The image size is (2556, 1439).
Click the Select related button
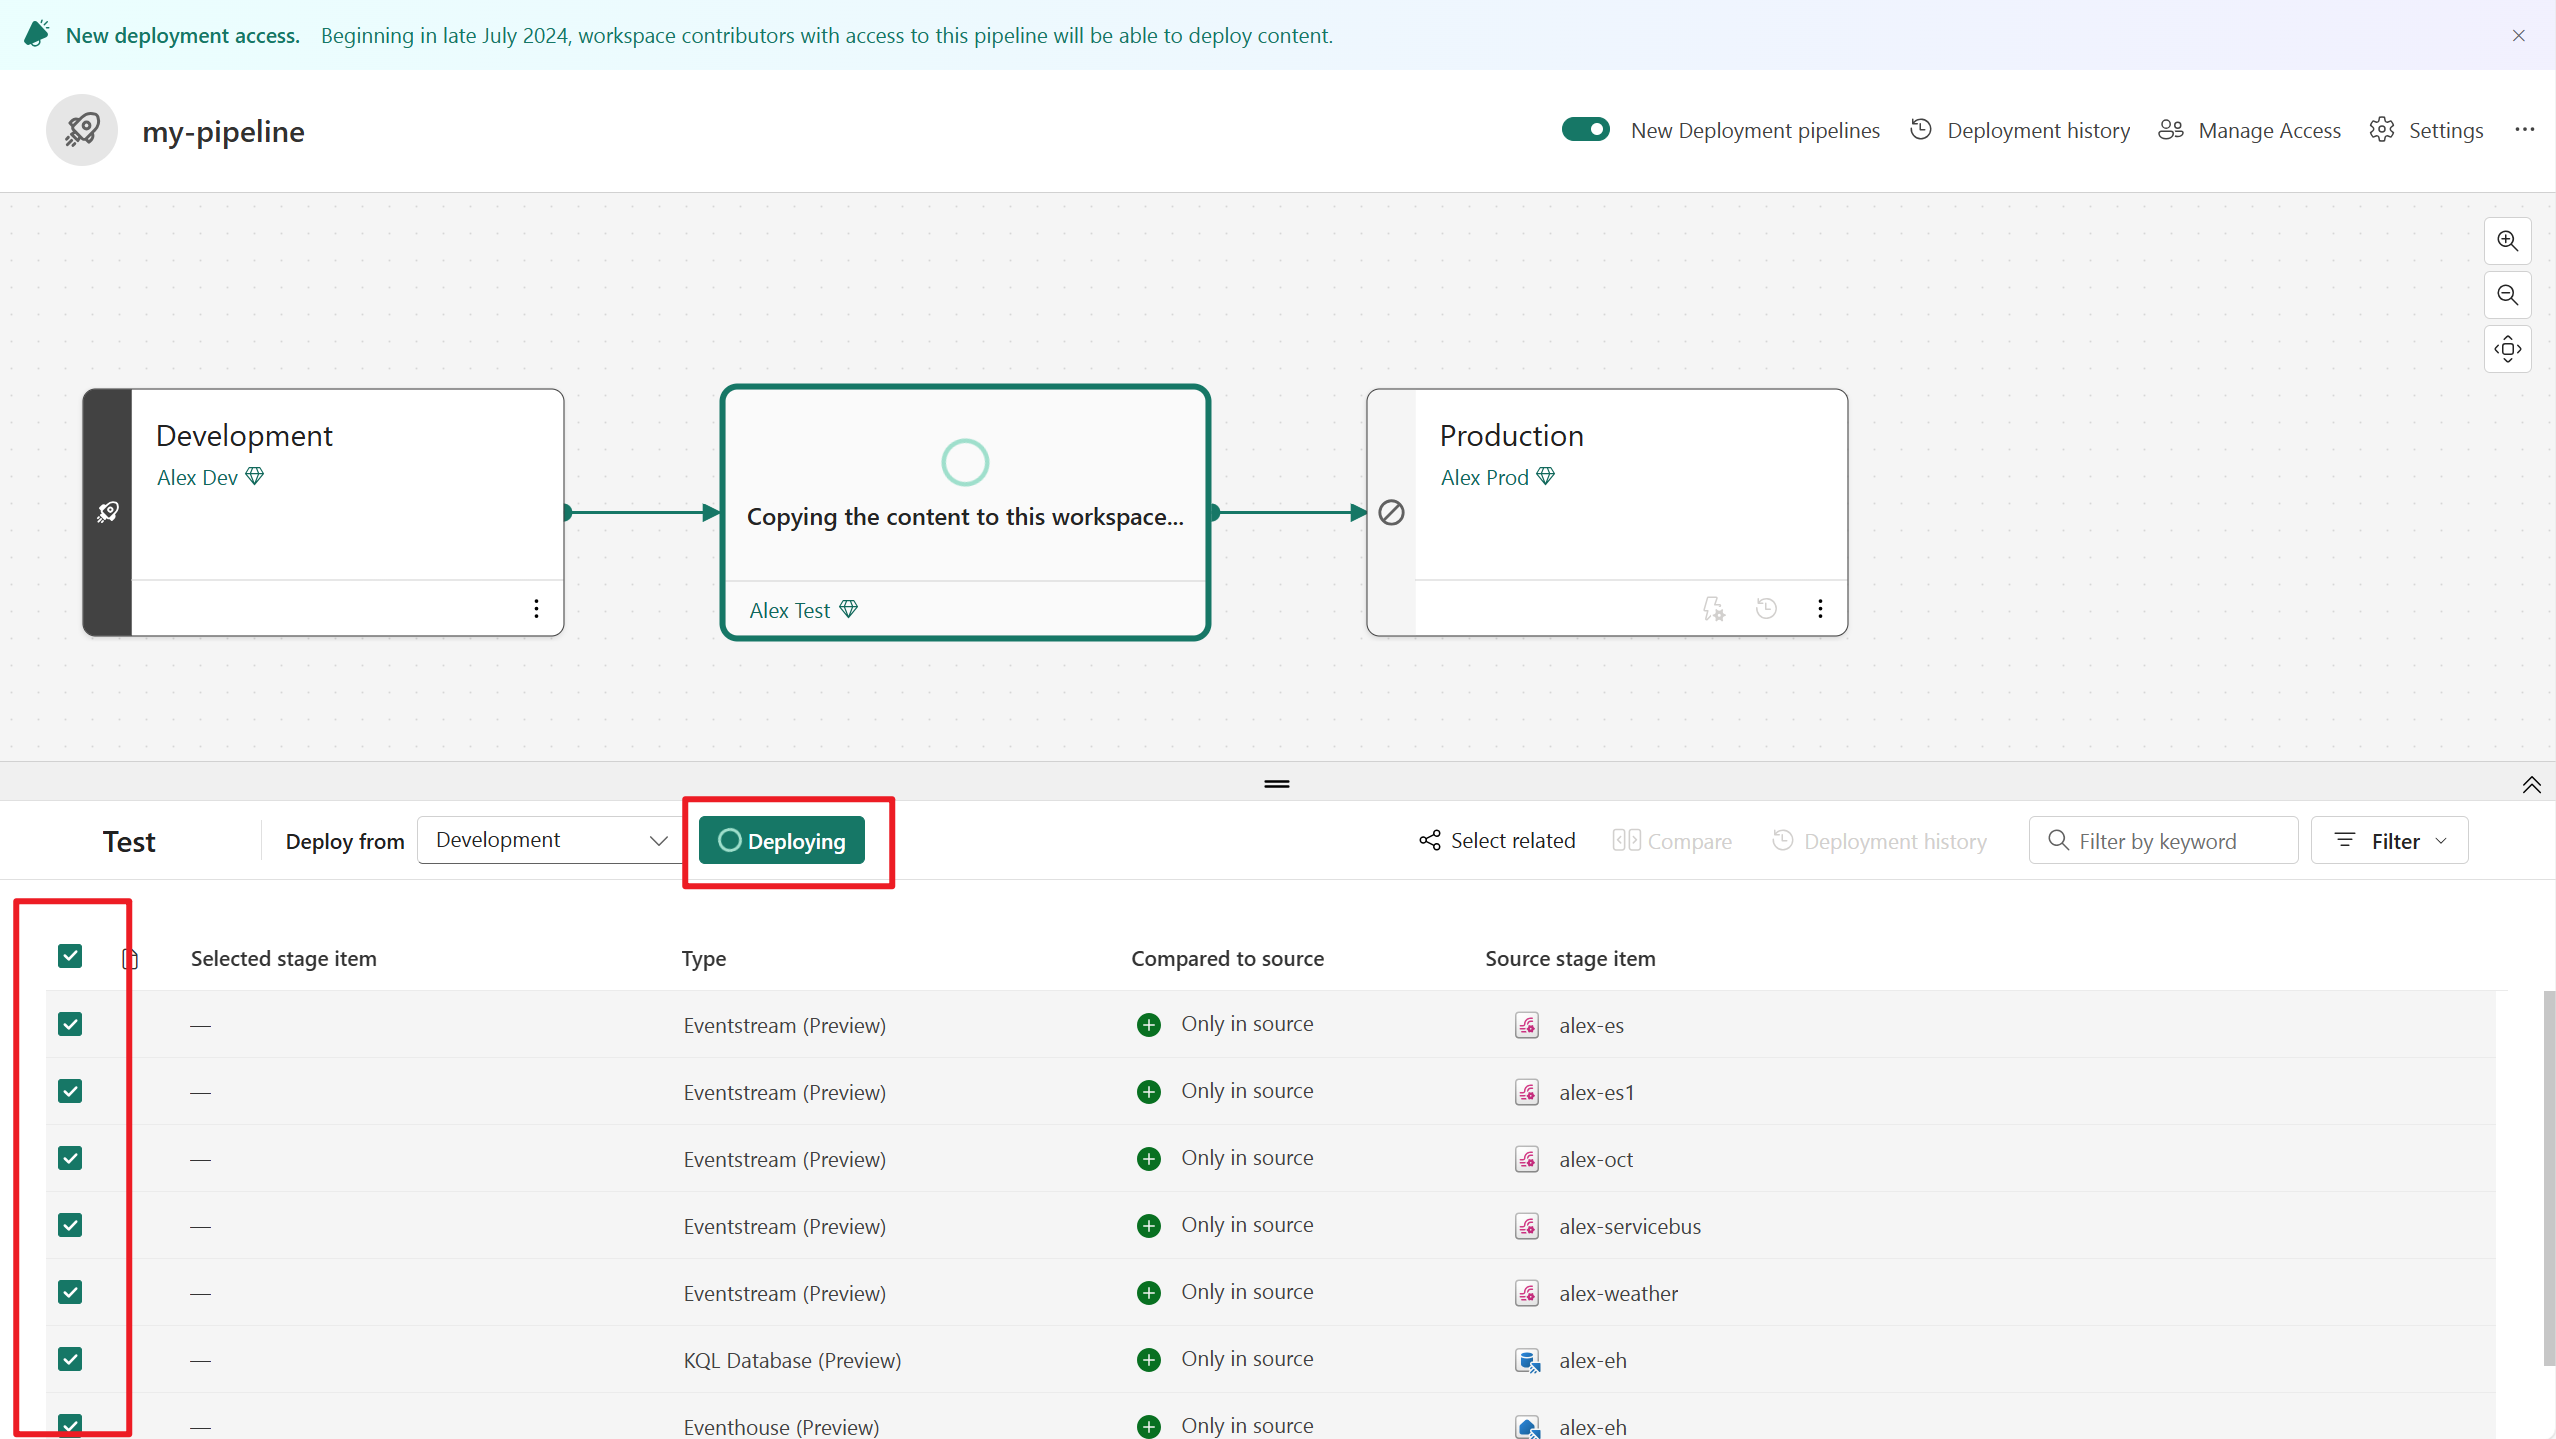coord(1496,841)
